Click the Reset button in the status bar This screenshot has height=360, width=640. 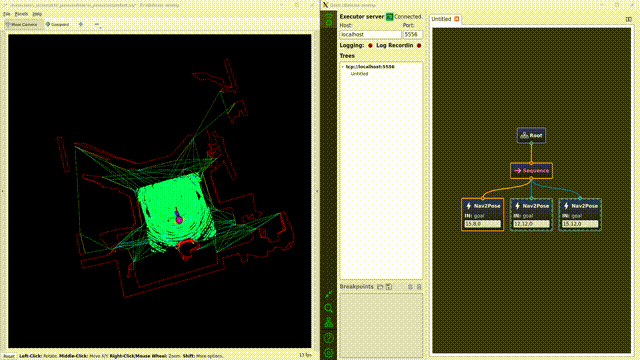9,356
